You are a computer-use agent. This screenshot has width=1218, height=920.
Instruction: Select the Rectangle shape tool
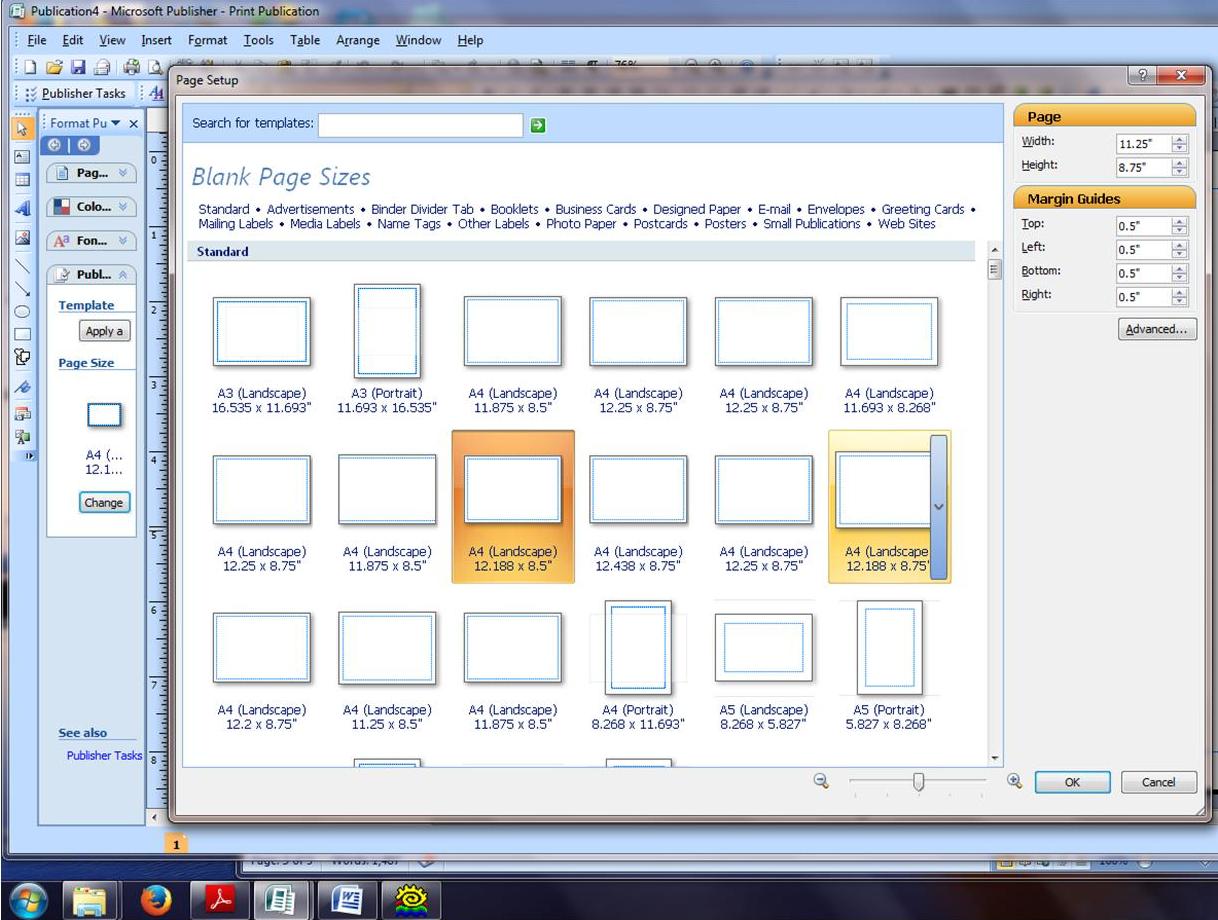[22, 334]
